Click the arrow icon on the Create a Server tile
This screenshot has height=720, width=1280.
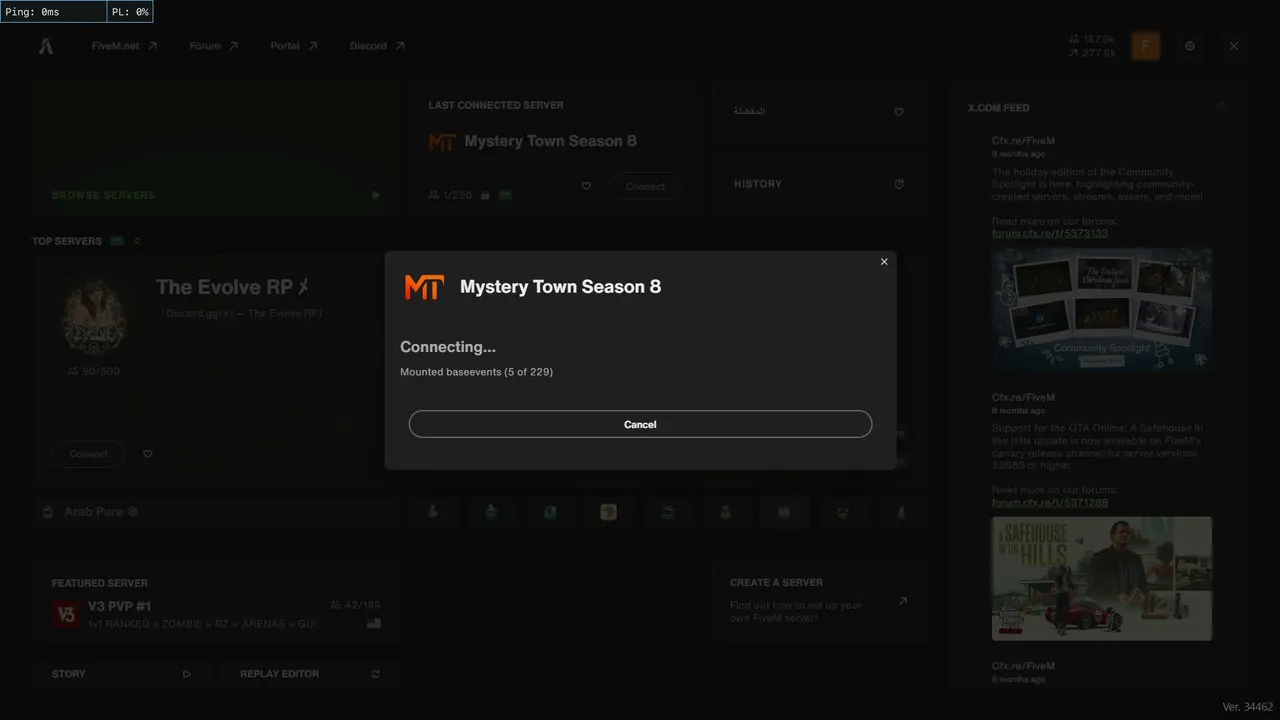tap(903, 601)
